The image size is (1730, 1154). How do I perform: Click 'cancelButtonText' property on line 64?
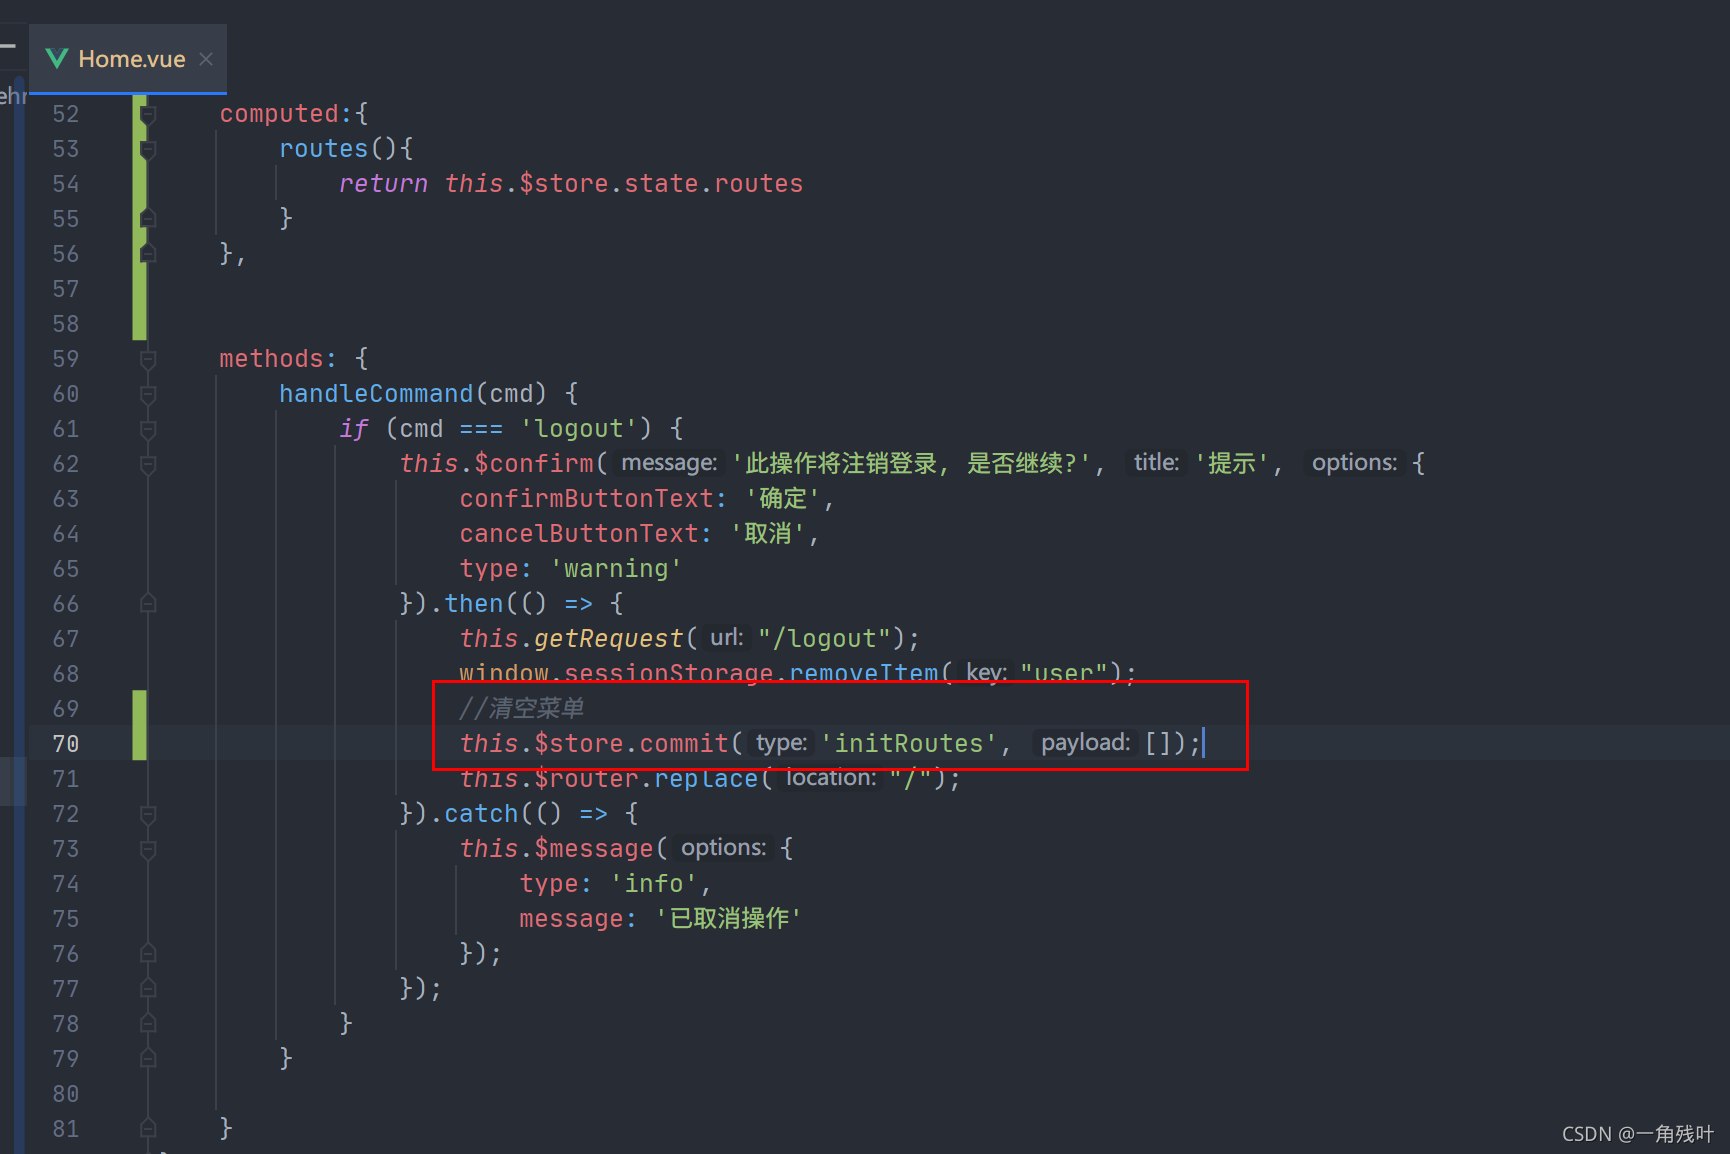(578, 534)
